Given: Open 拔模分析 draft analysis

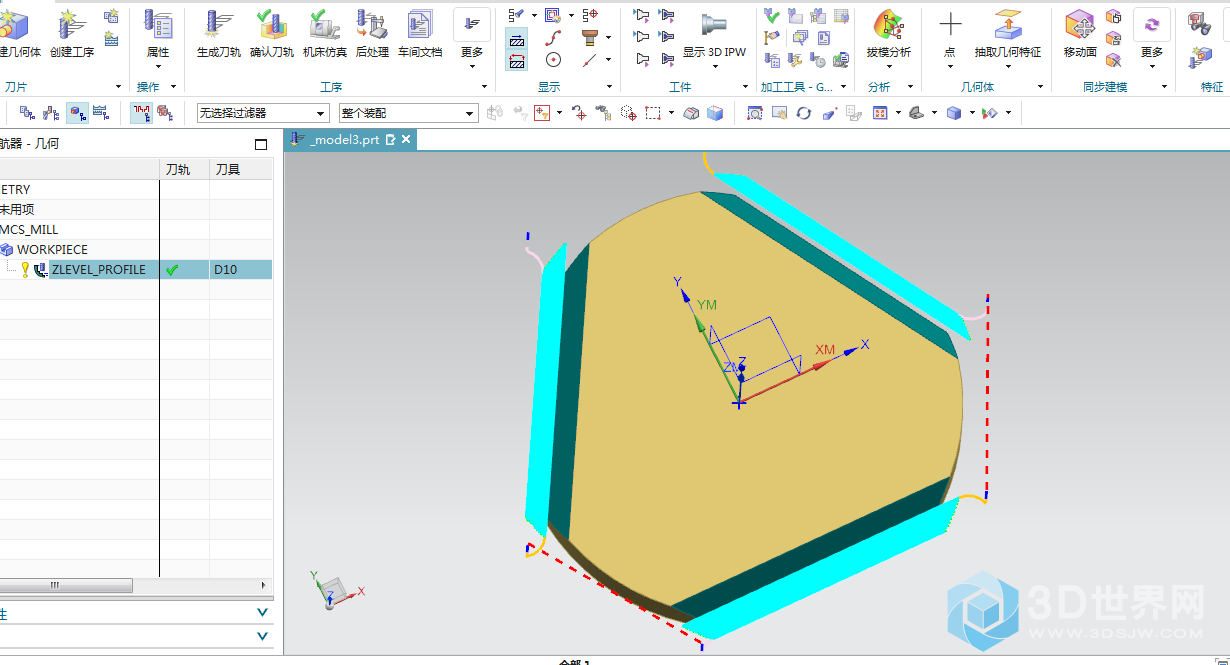Looking at the screenshot, I should tap(888, 33).
